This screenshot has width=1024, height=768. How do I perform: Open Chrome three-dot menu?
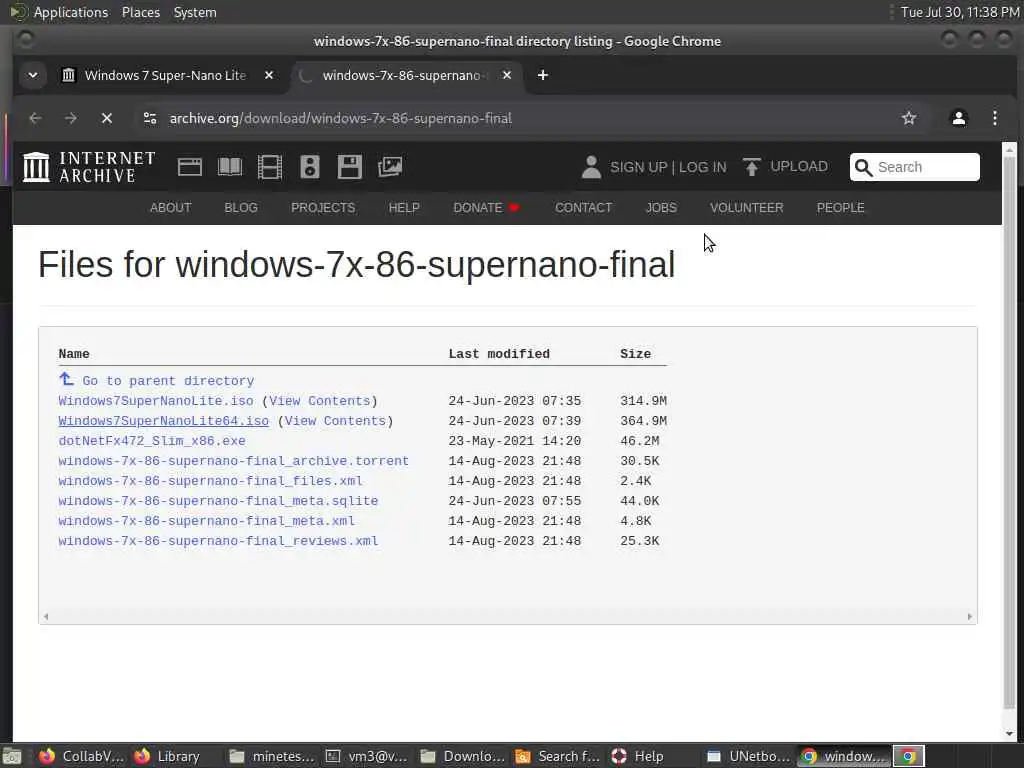coord(995,118)
